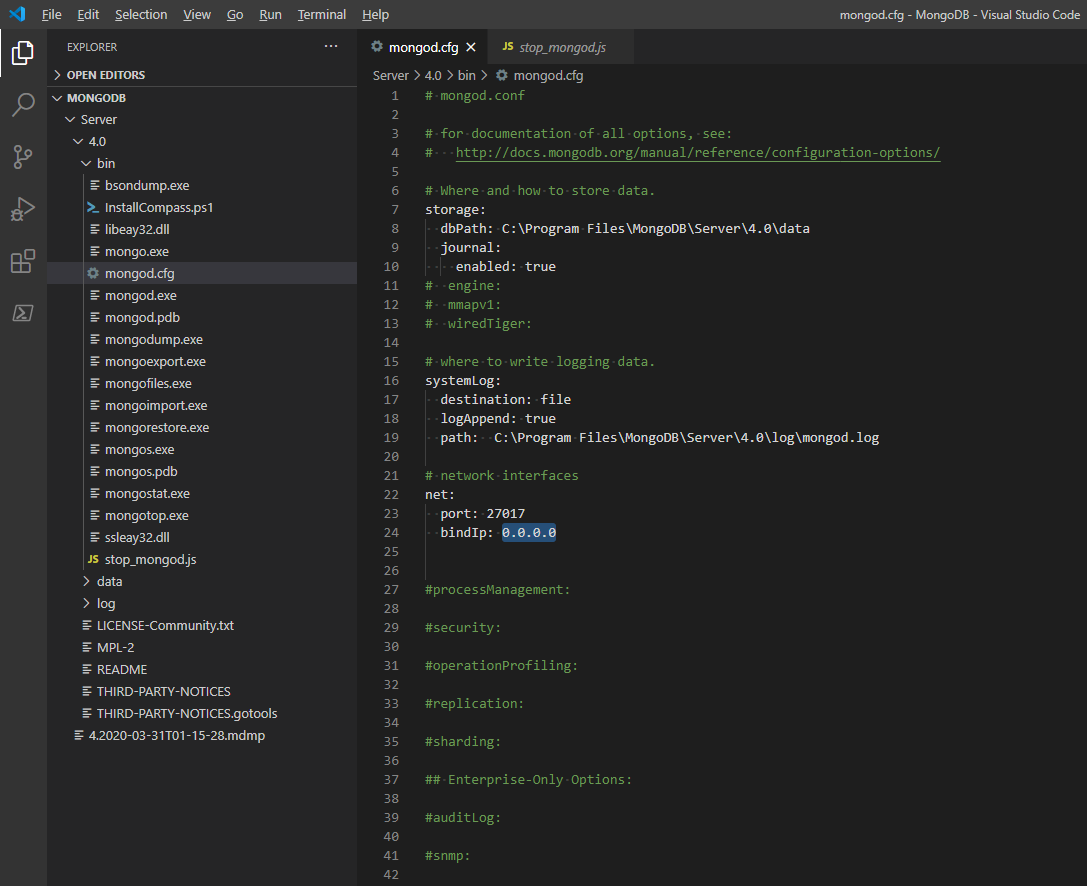Open the File menu

(x=51, y=15)
